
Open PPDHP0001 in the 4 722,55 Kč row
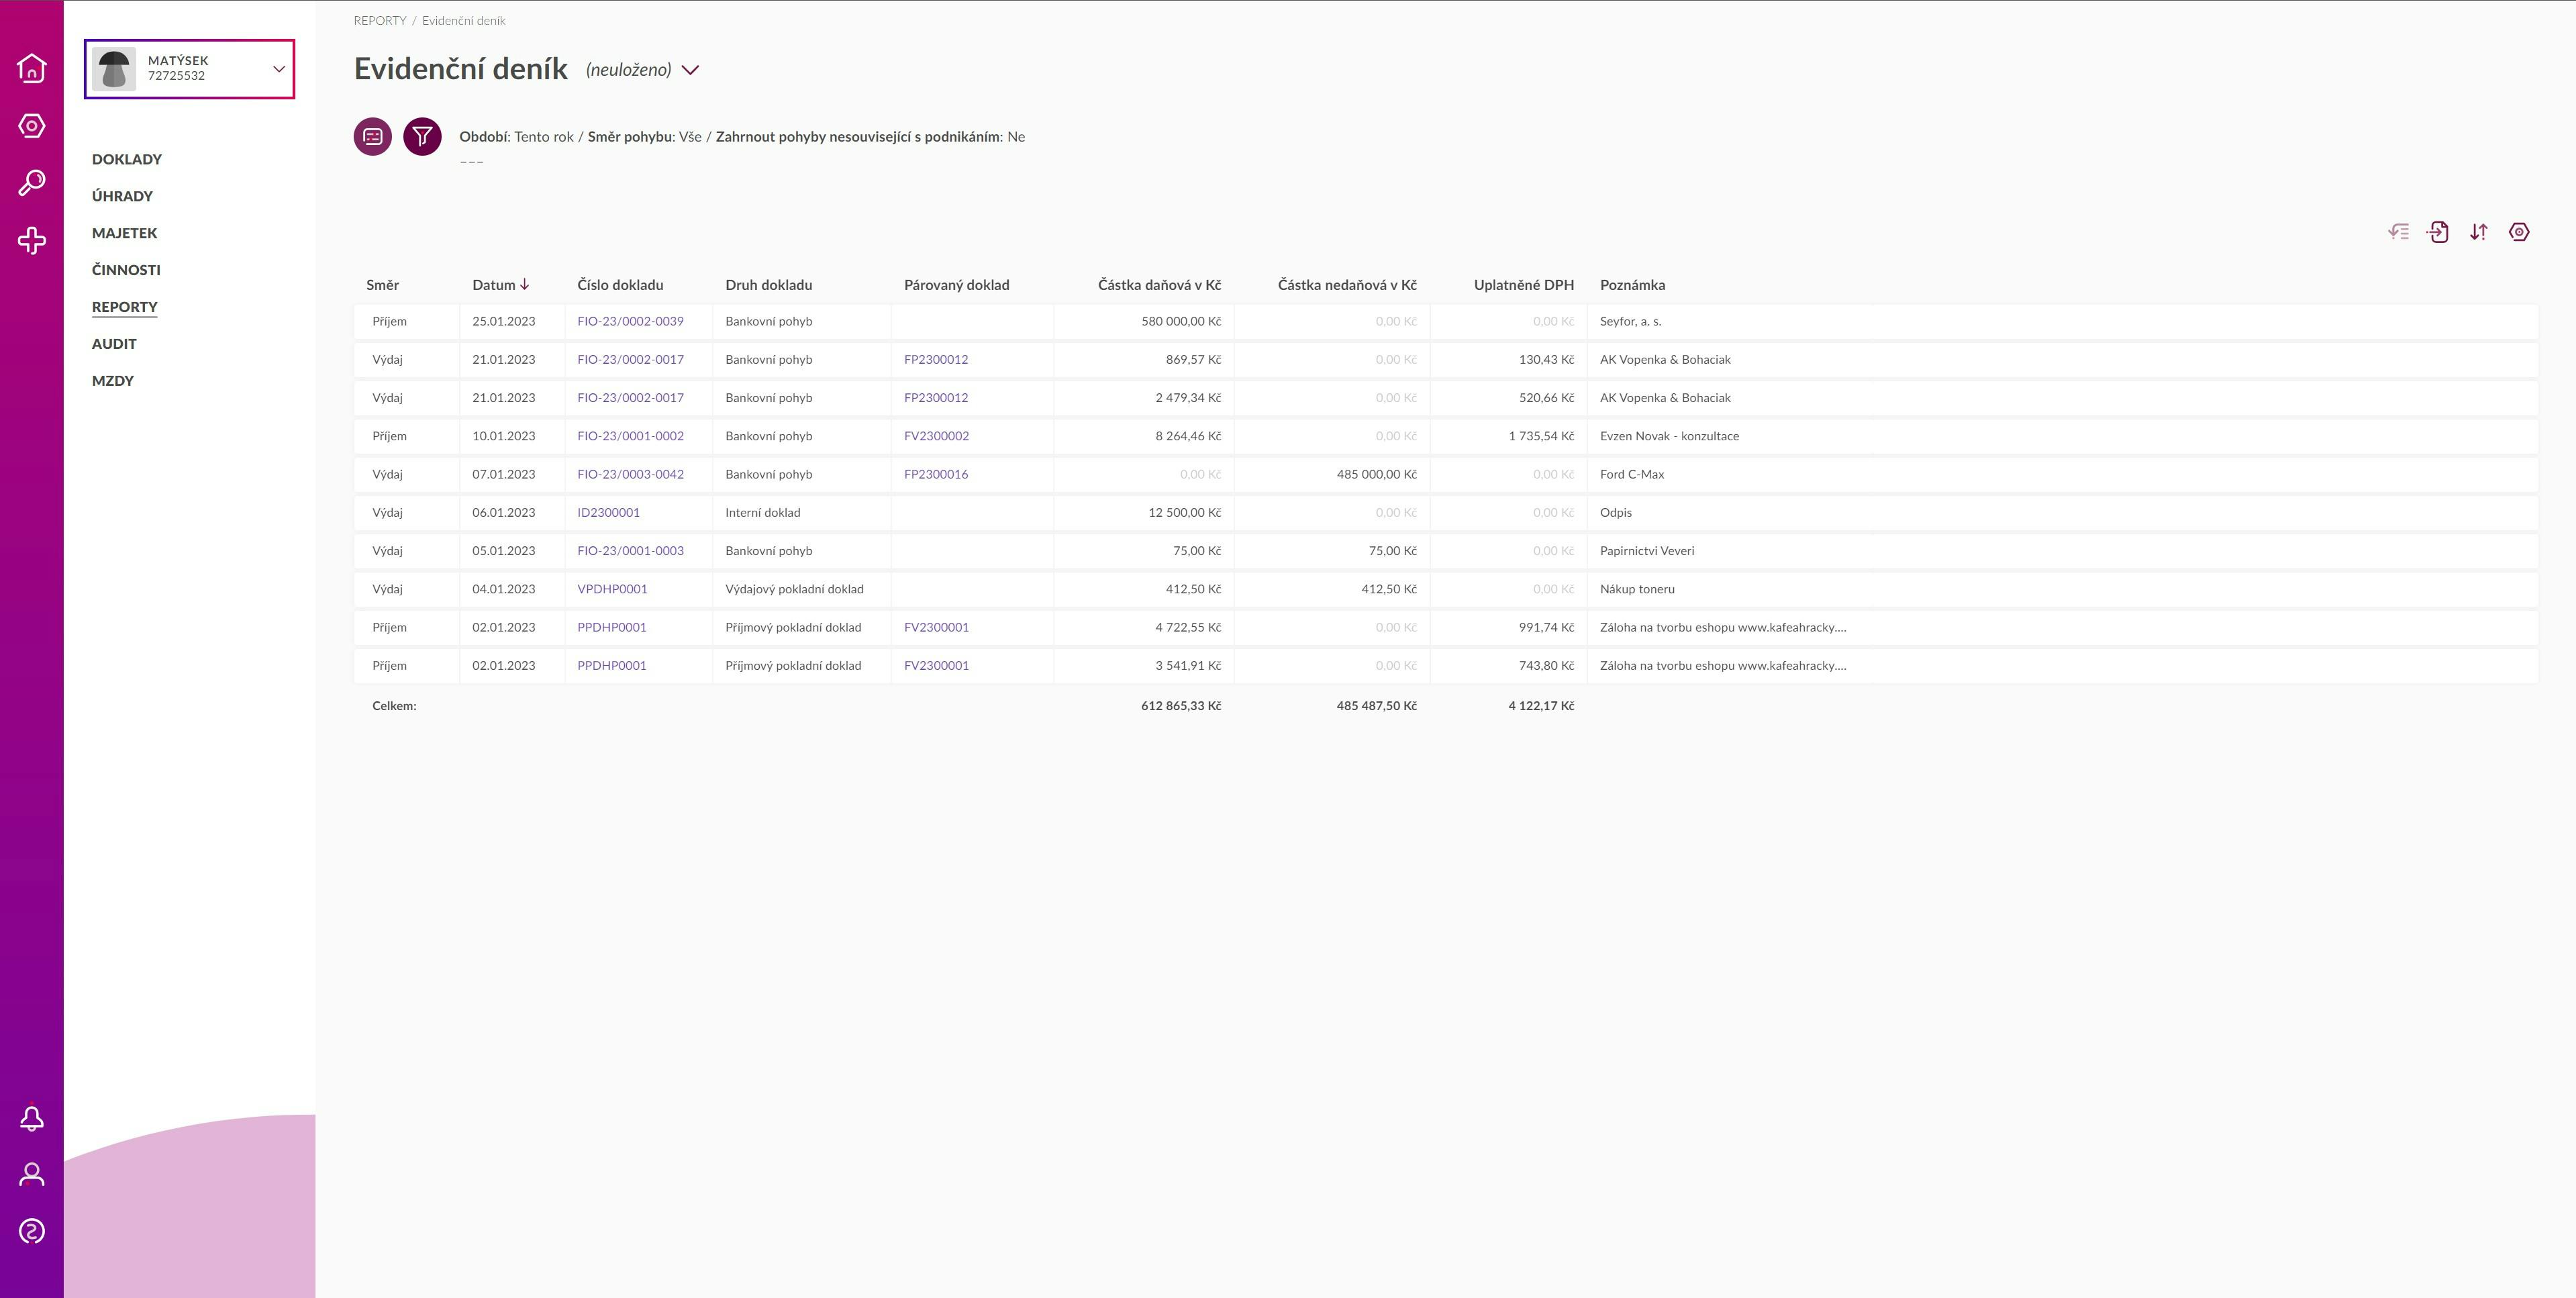click(x=612, y=627)
